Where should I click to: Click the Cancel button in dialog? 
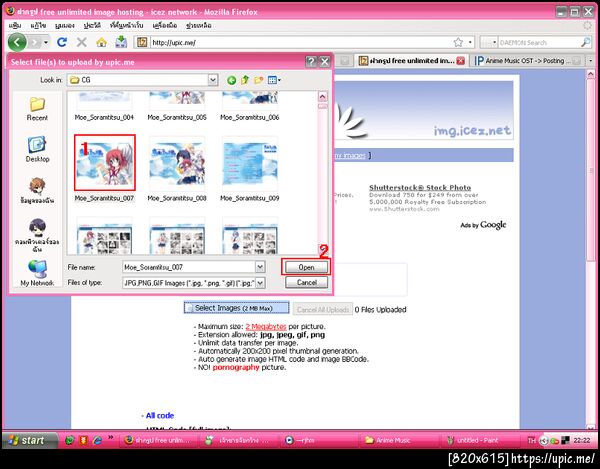coord(307,283)
